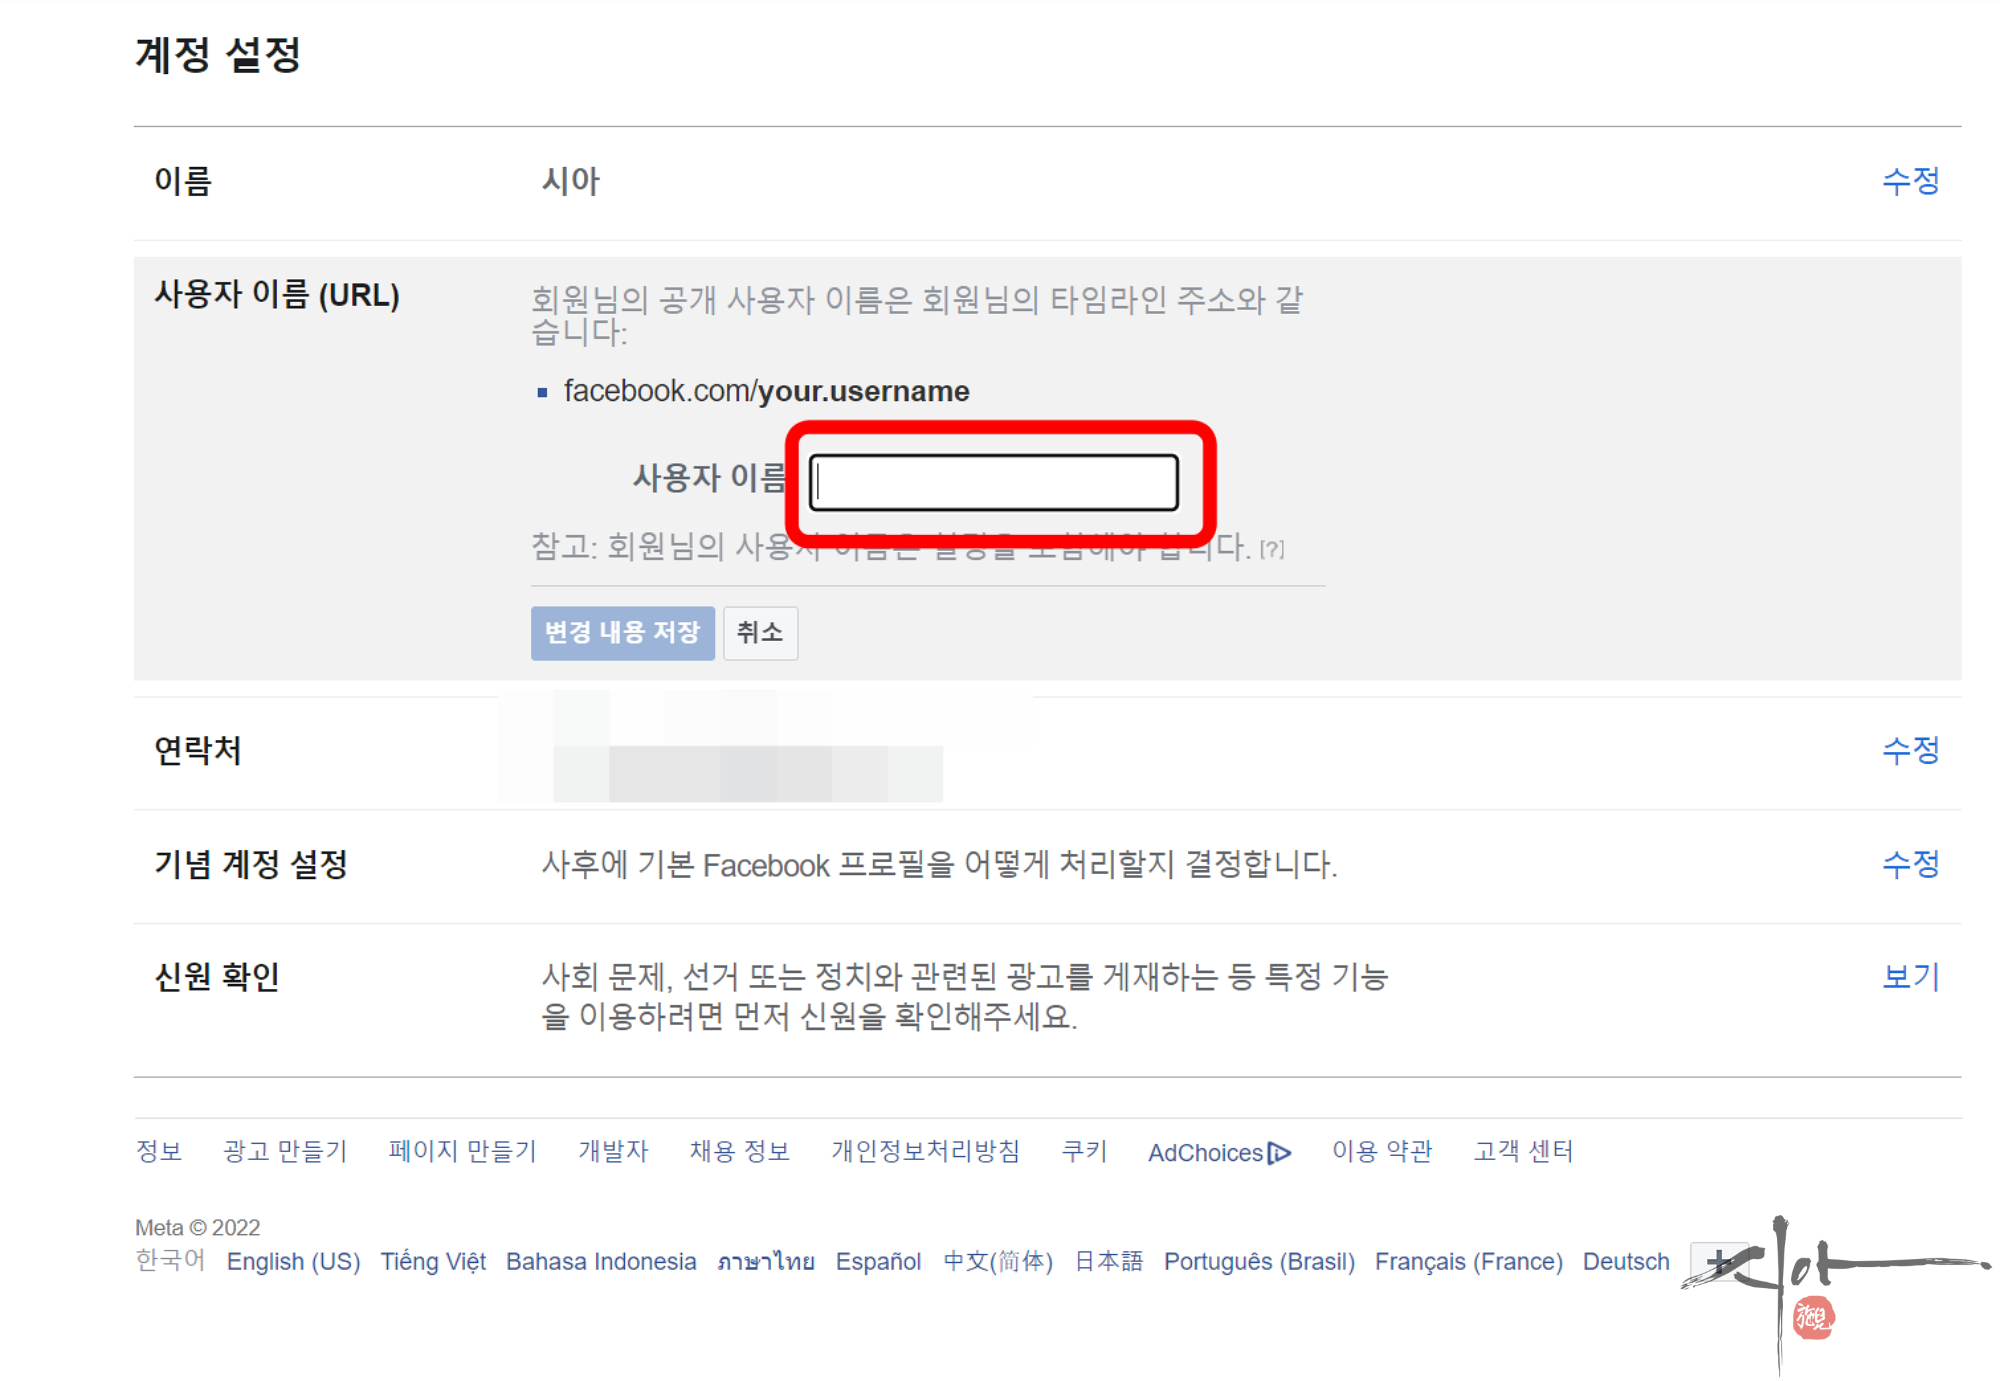
Task: Edit the 연락처 row via 수정
Action: coord(1910,750)
